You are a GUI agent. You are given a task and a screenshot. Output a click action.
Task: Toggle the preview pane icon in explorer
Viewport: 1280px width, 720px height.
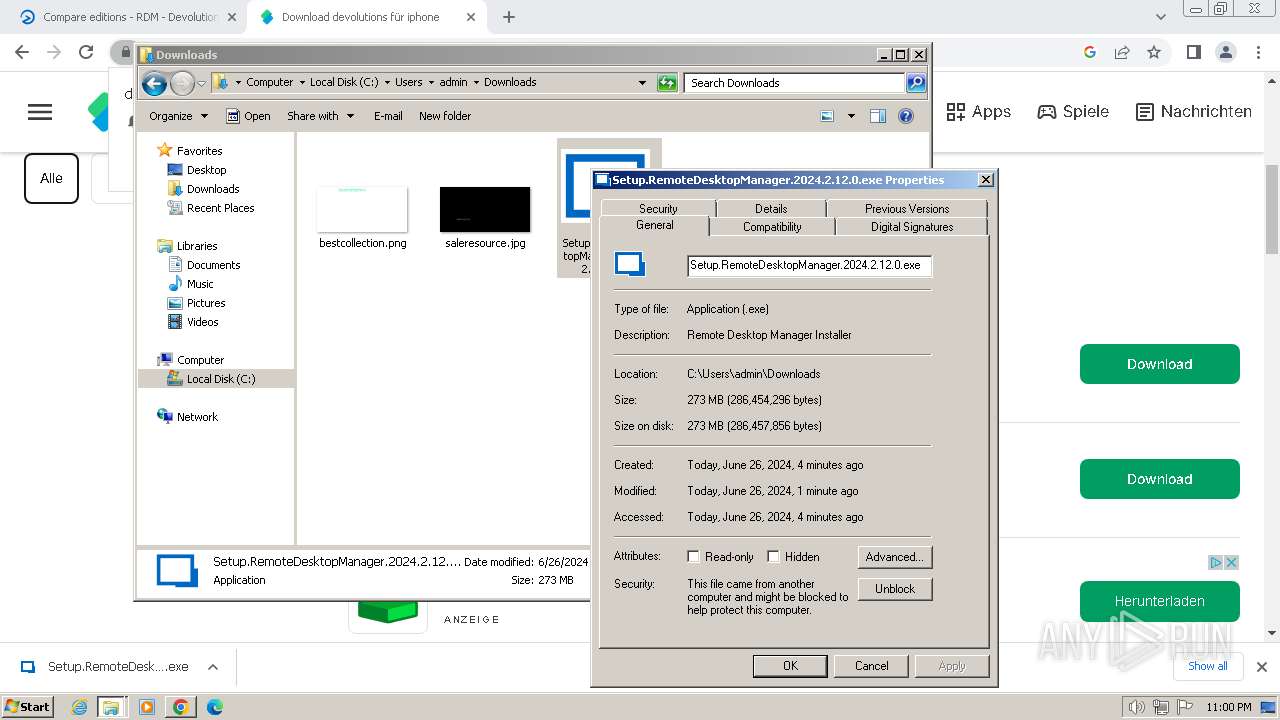click(878, 116)
